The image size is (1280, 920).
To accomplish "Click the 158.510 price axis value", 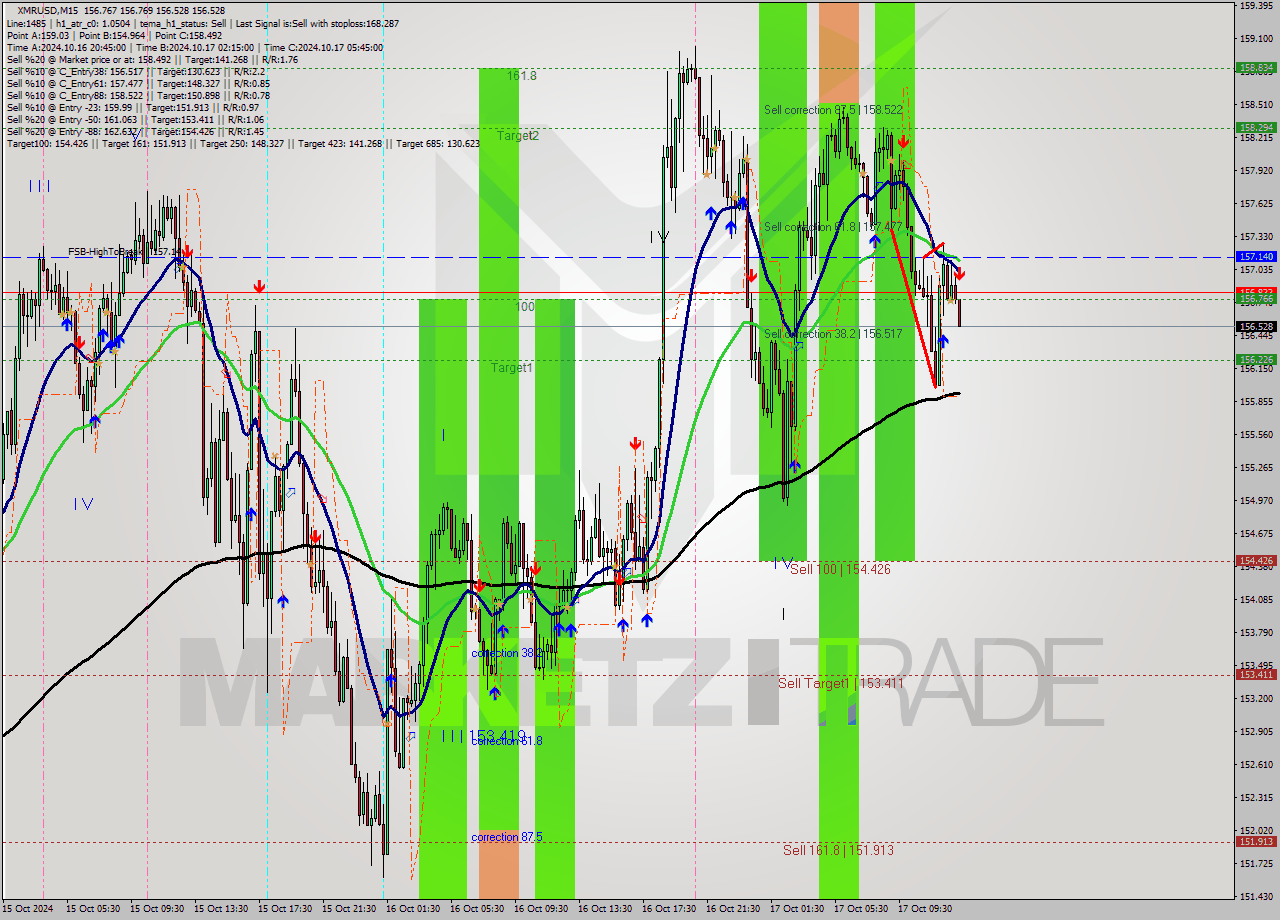I will click(1256, 104).
